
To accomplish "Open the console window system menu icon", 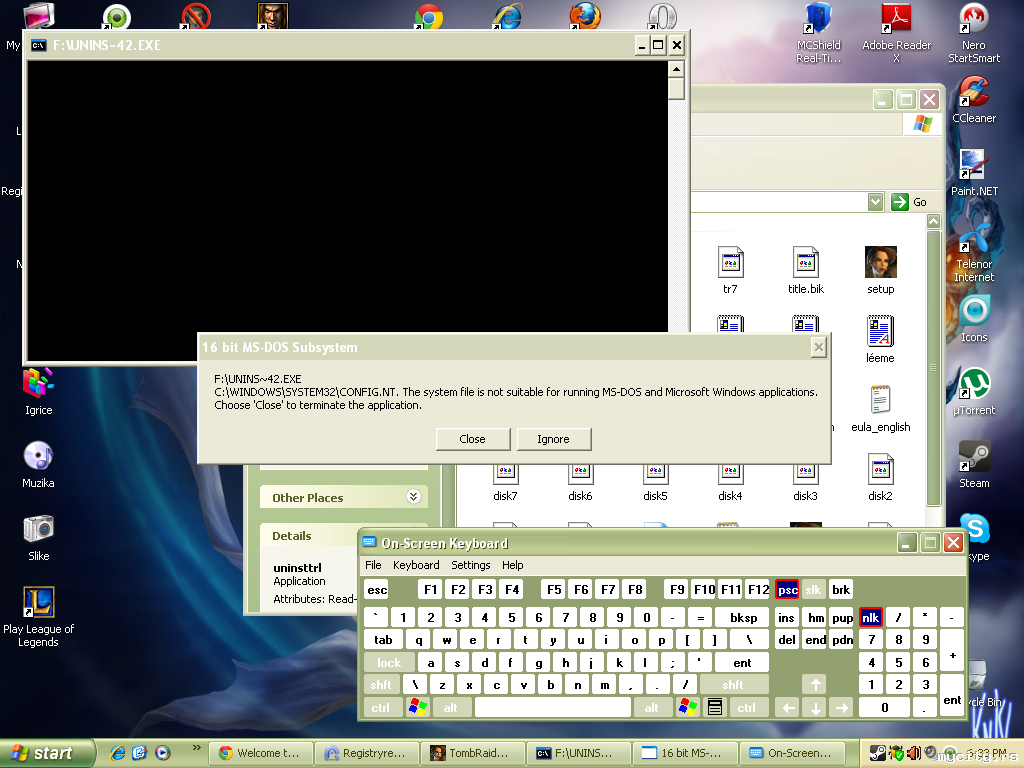I will [39, 45].
